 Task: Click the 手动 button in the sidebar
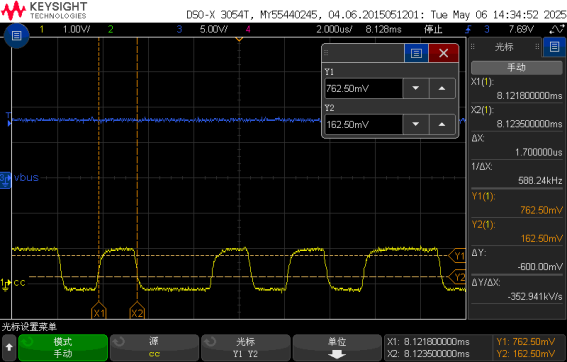[x=517, y=68]
